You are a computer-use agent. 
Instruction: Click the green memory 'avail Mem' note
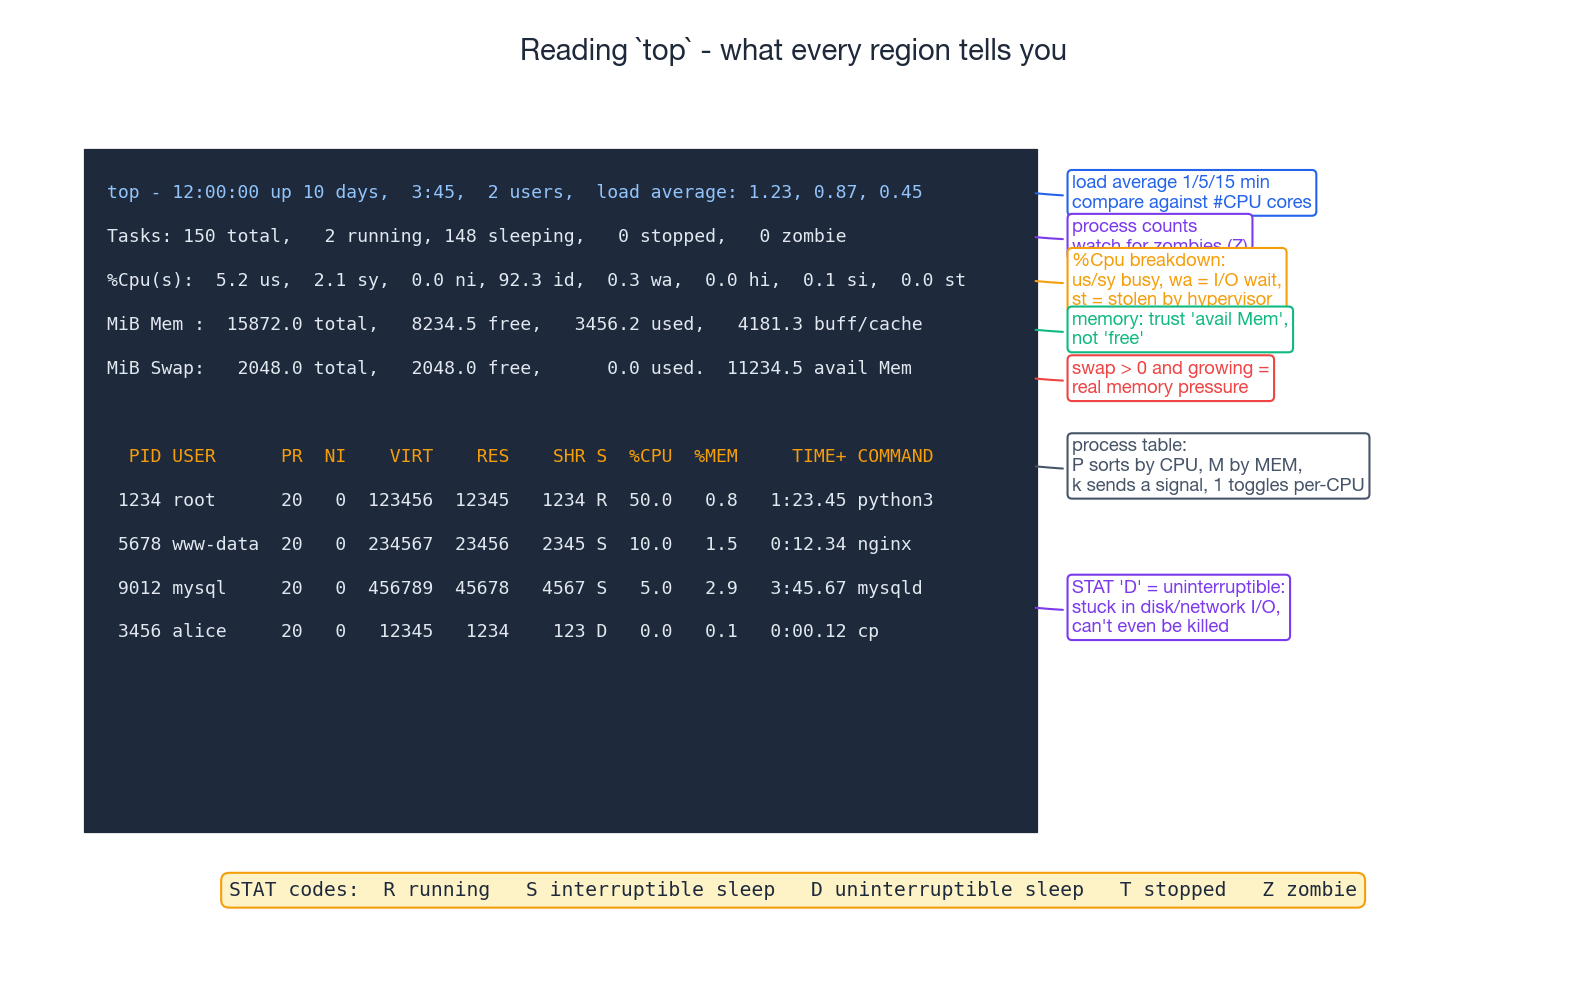pyautogui.click(x=1179, y=329)
